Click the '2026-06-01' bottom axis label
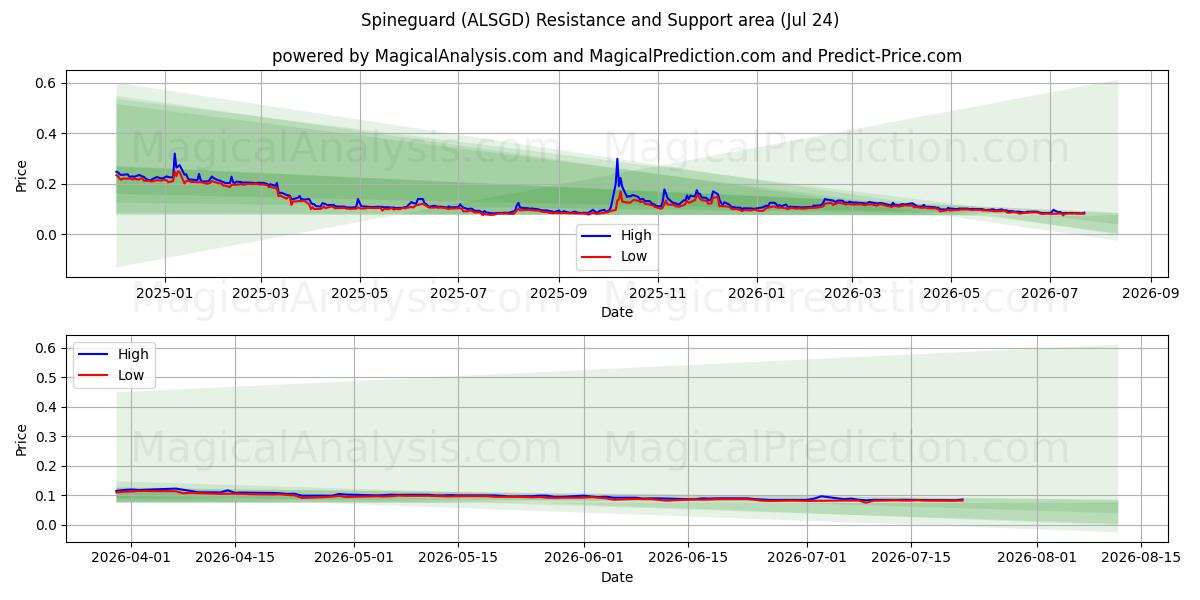1200x600 pixels. pyautogui.click(x=584, y=558)
